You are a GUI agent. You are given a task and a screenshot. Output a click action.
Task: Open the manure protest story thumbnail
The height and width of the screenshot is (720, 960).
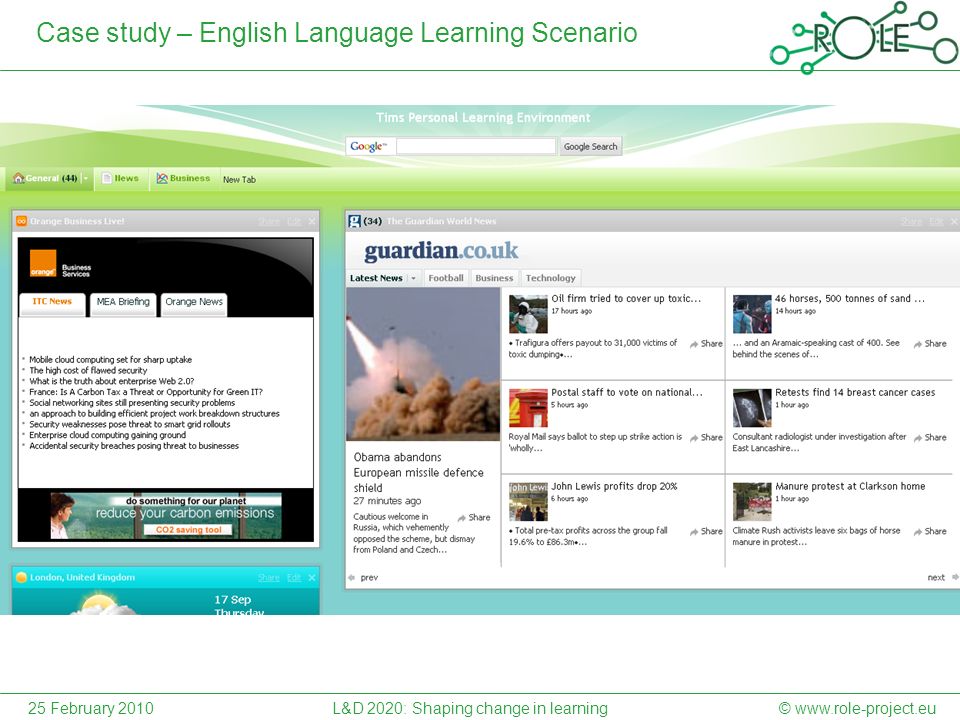pos(752,501)
